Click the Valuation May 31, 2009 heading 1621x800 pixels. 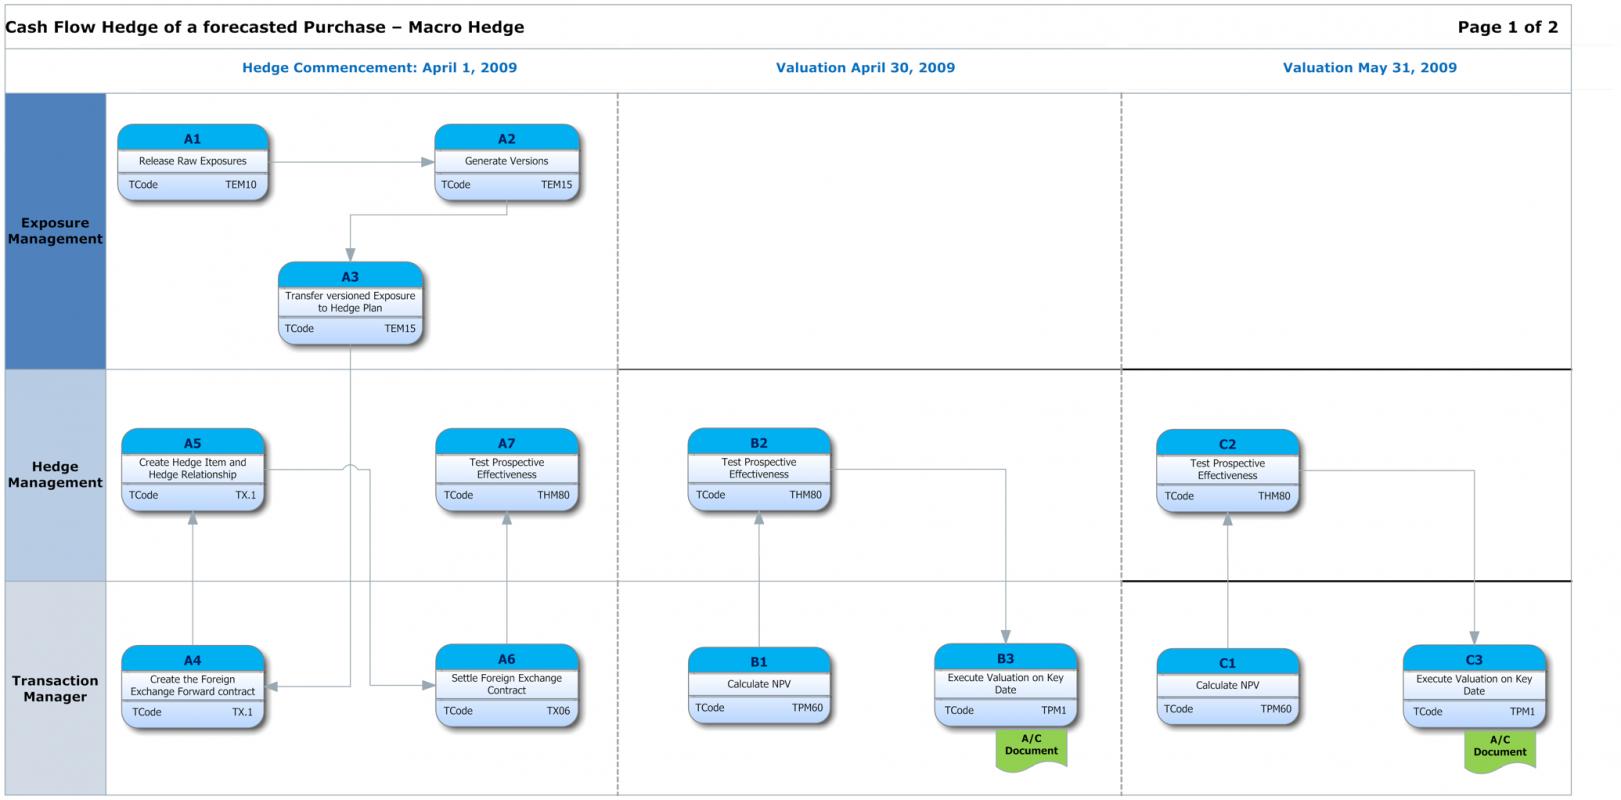[1370, 68]
